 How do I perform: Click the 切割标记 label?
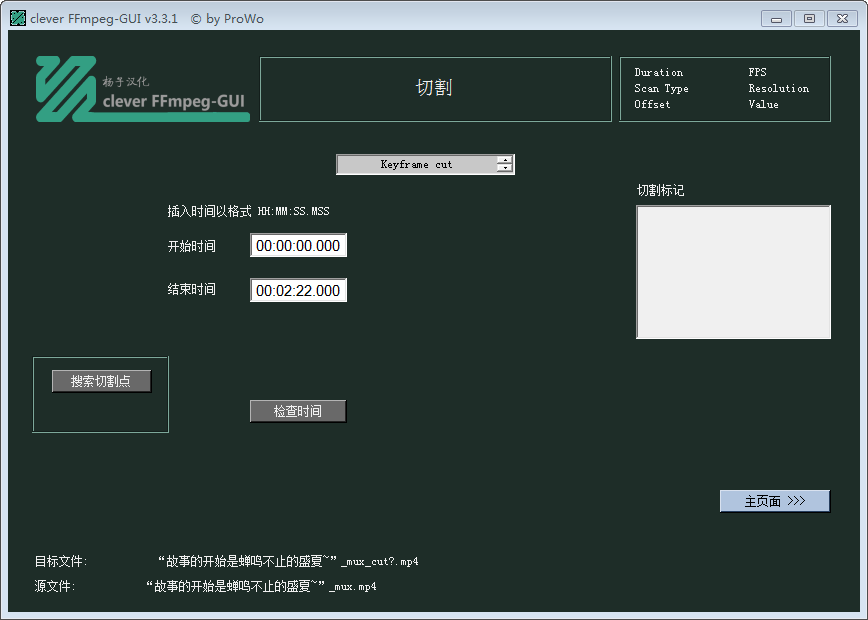660,190
